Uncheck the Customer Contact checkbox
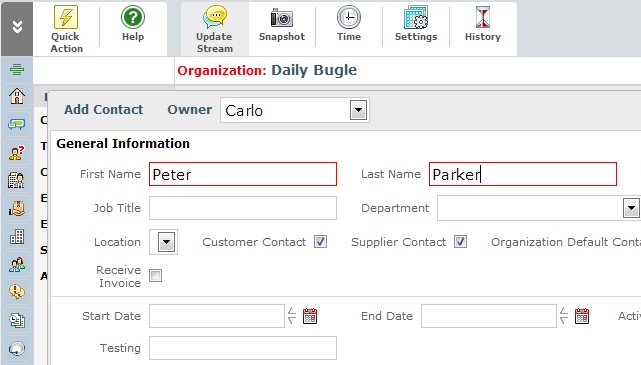Screen dimensions: 641x365 tap(320, 242)
